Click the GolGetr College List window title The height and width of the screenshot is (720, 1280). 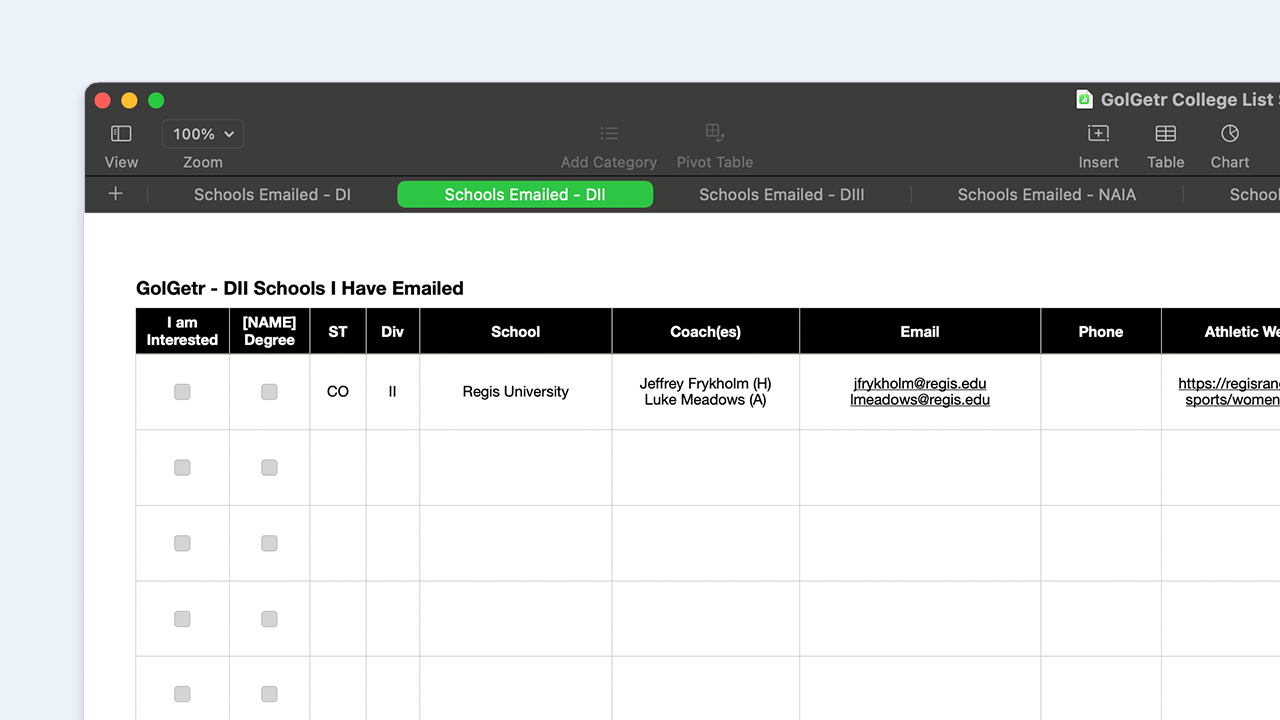click(x=1190, y=100)
